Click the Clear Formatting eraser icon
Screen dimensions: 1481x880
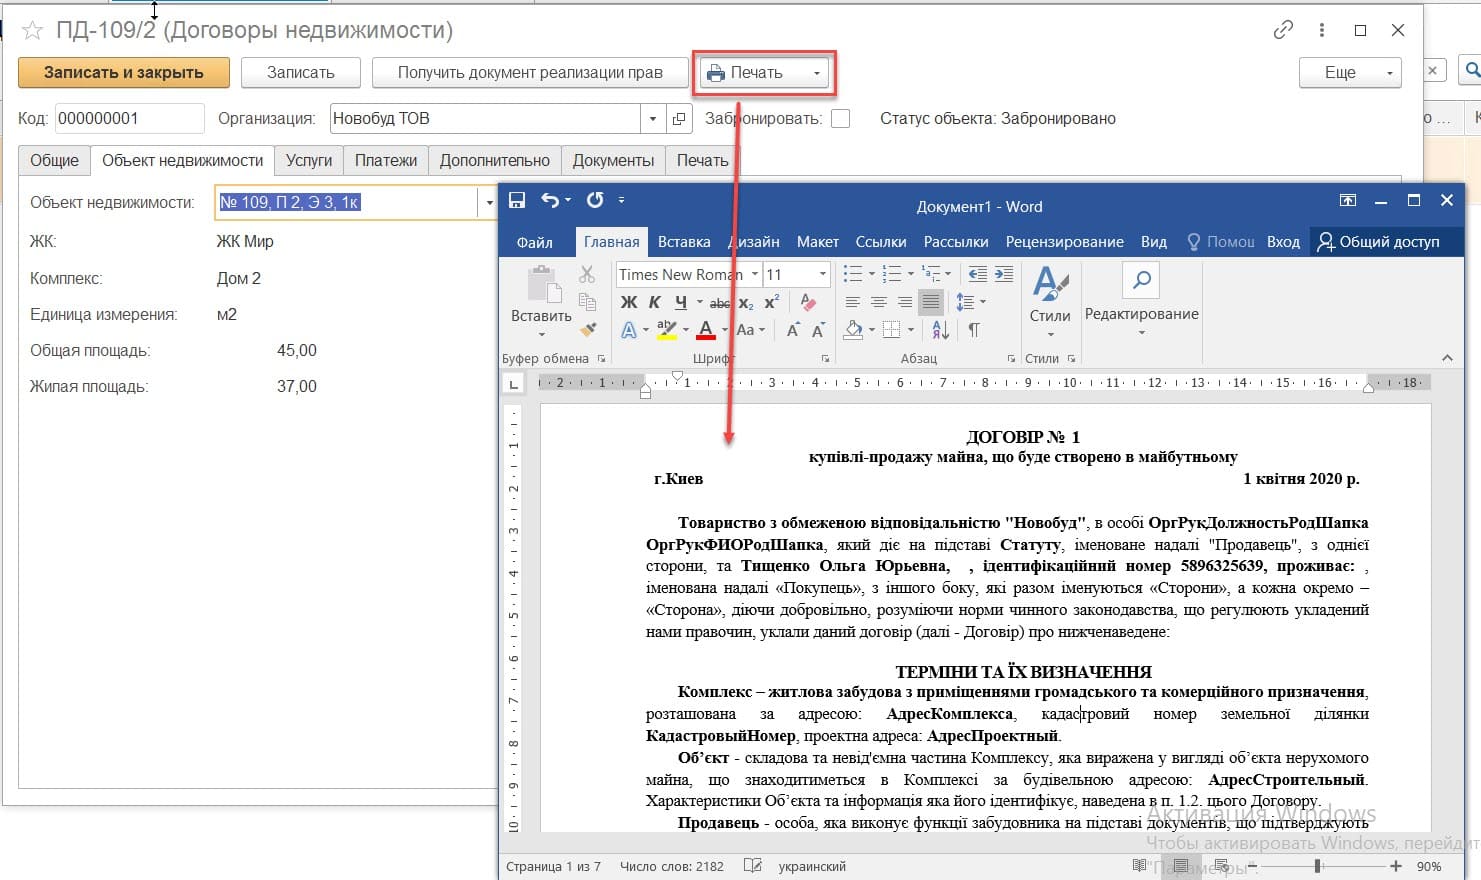(x=808, y=302)
